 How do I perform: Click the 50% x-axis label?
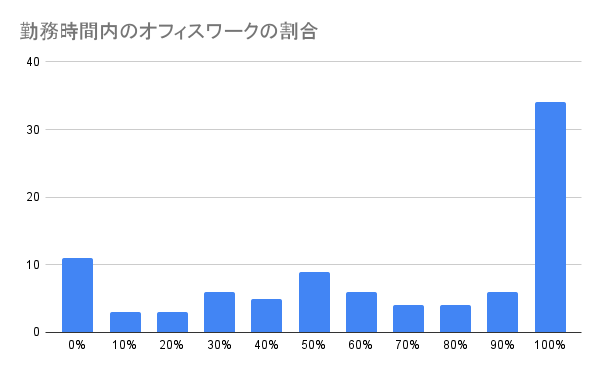click(313, 345)
